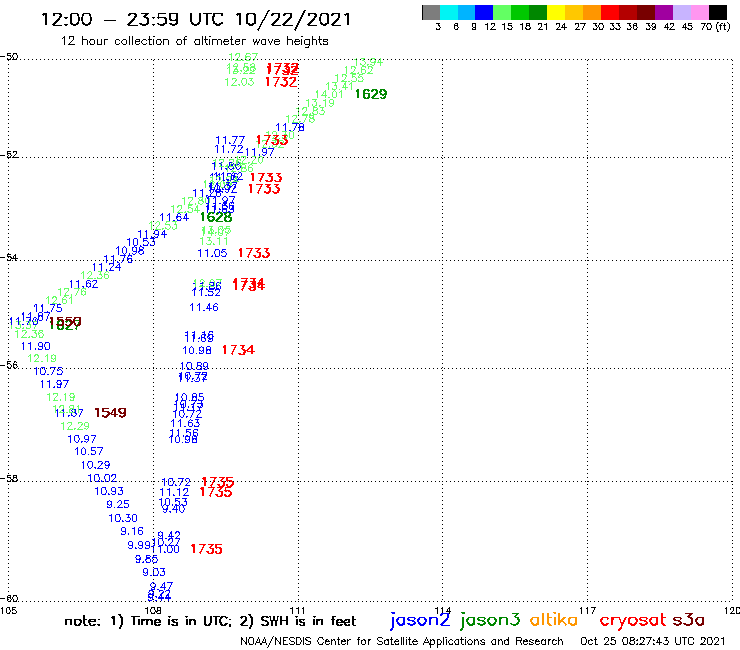The image size is (740, 650).
Task: Click the 'Oct 25 08:27:43 UTC 2021' timestamp
Action: (653, 642)
